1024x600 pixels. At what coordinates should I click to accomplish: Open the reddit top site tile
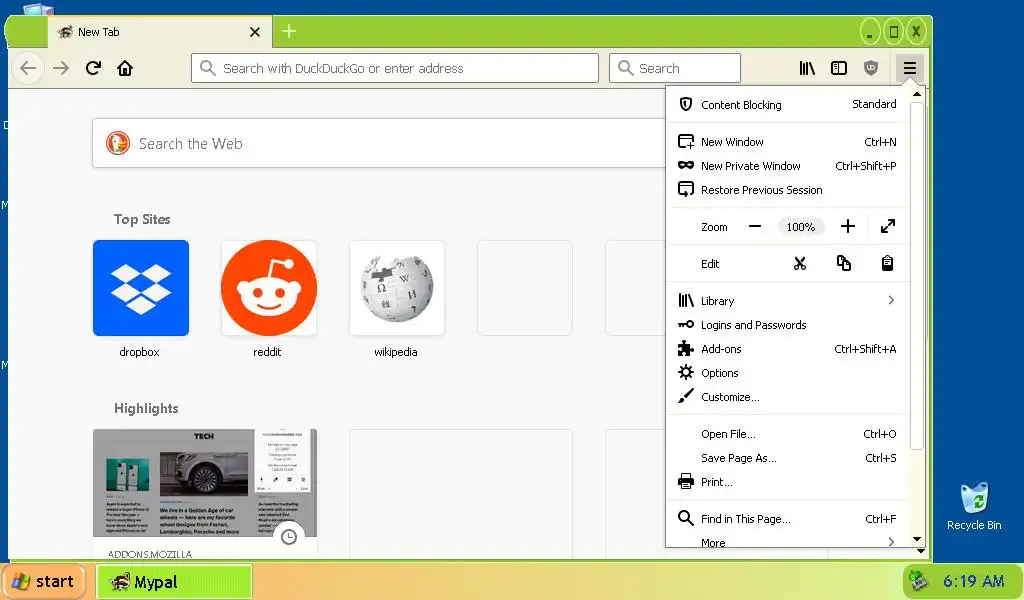coord(268,288)
